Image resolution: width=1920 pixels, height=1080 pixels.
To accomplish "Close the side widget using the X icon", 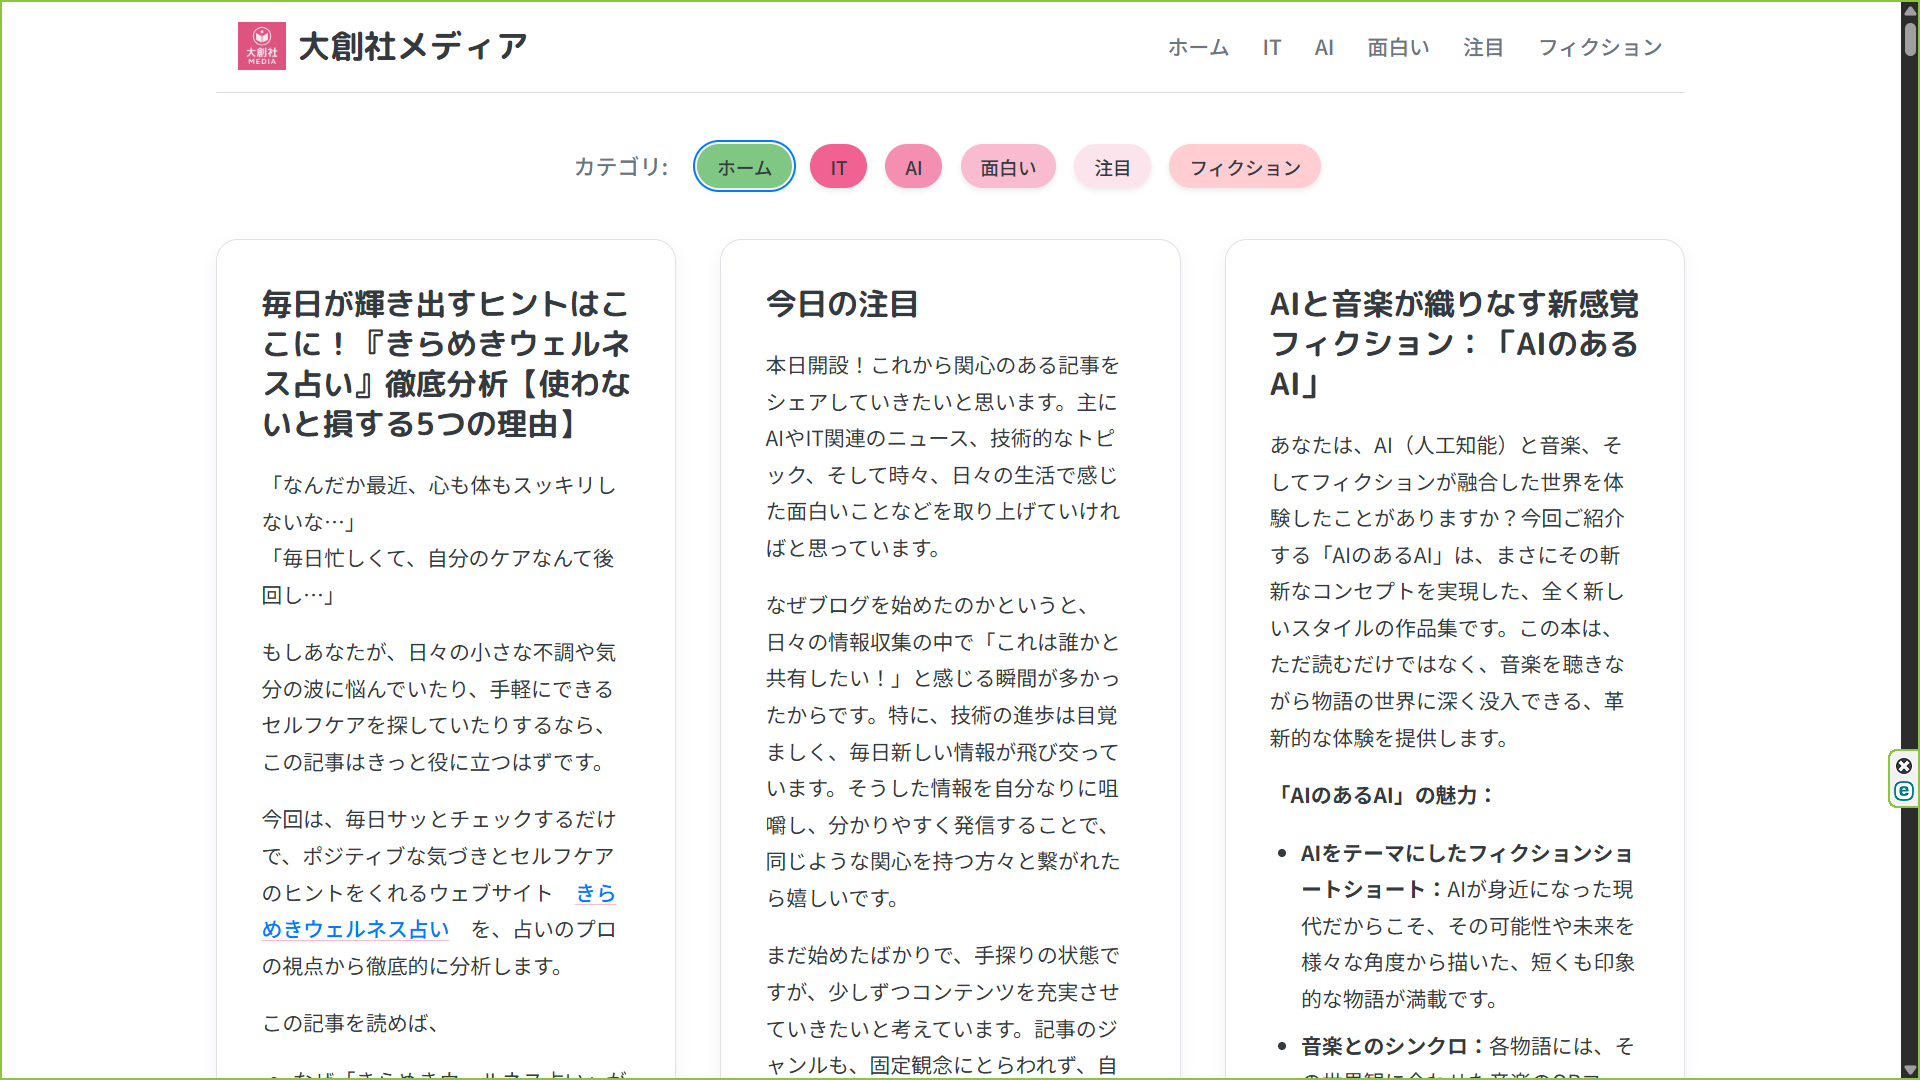I will coord(1905,766).
